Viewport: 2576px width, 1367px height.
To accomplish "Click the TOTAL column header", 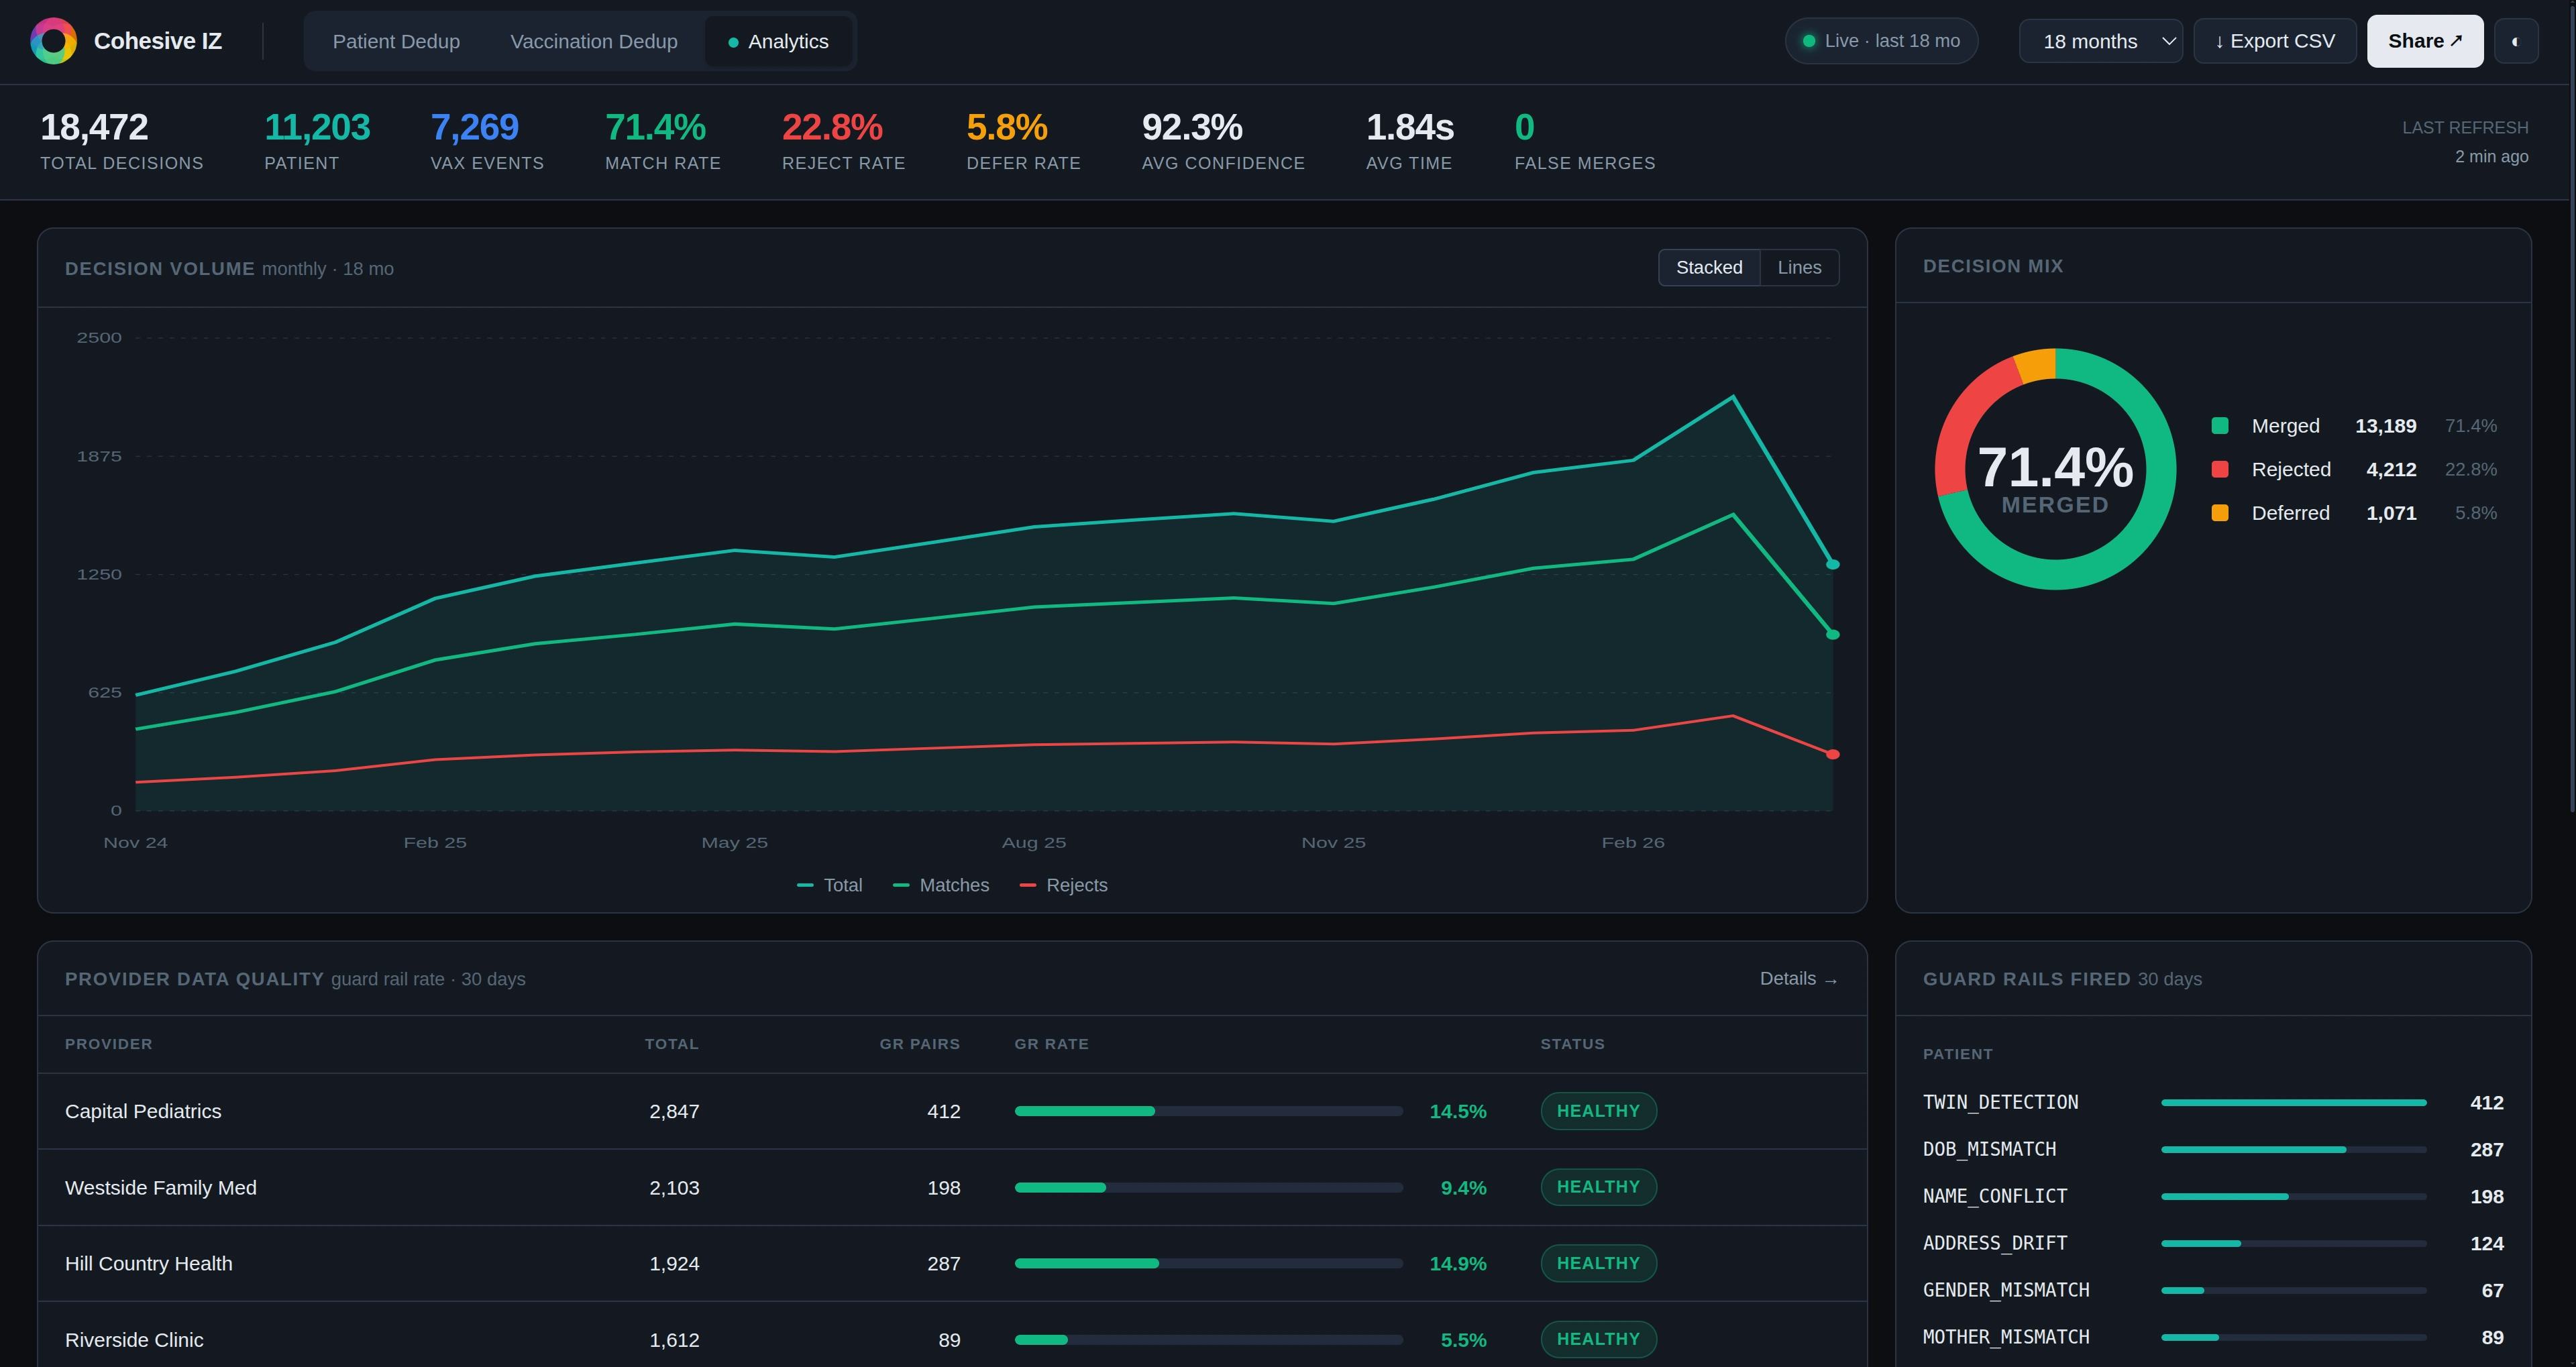I will coord(671,1044).
